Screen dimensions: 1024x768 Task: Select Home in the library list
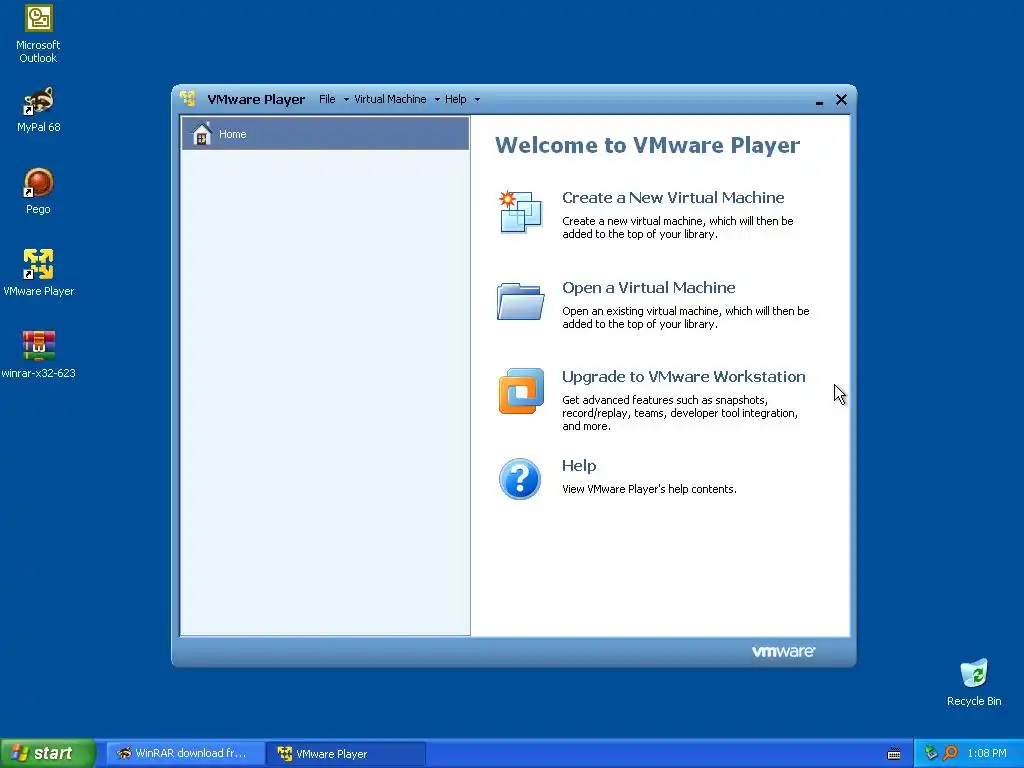coord(325,134)
